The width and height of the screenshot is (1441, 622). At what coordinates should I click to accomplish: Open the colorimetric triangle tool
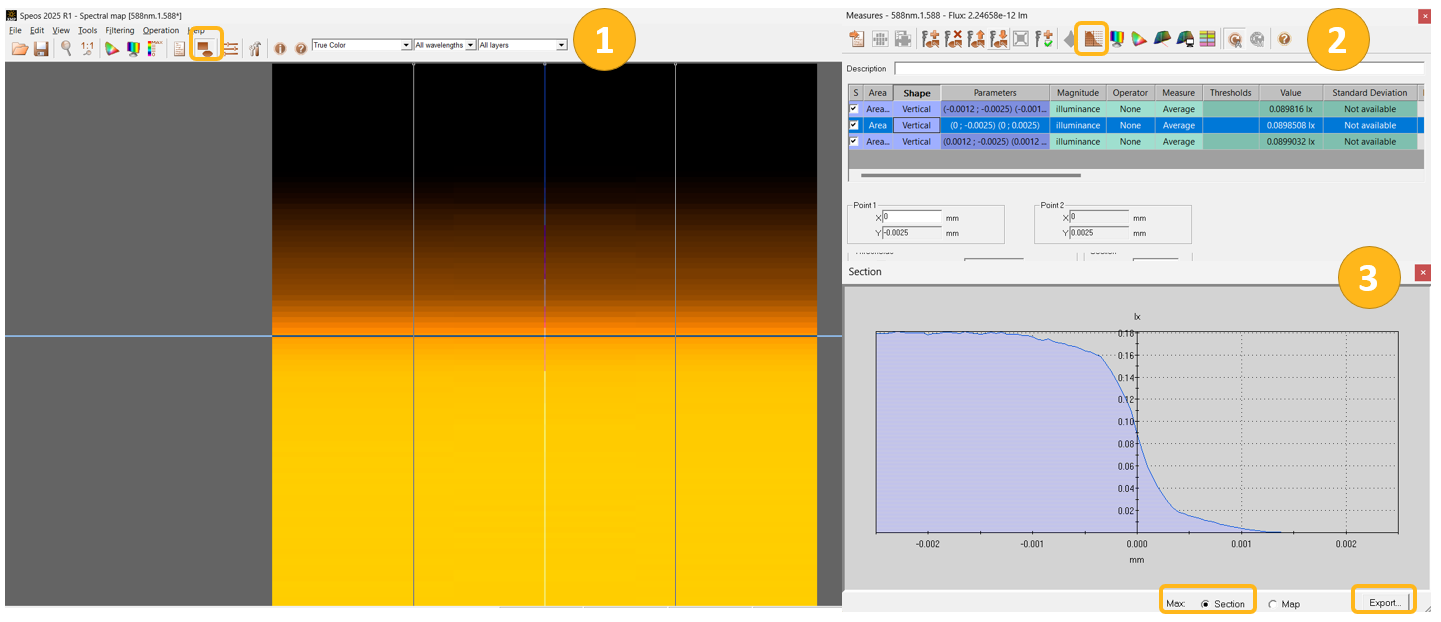(x=111, y=48)
